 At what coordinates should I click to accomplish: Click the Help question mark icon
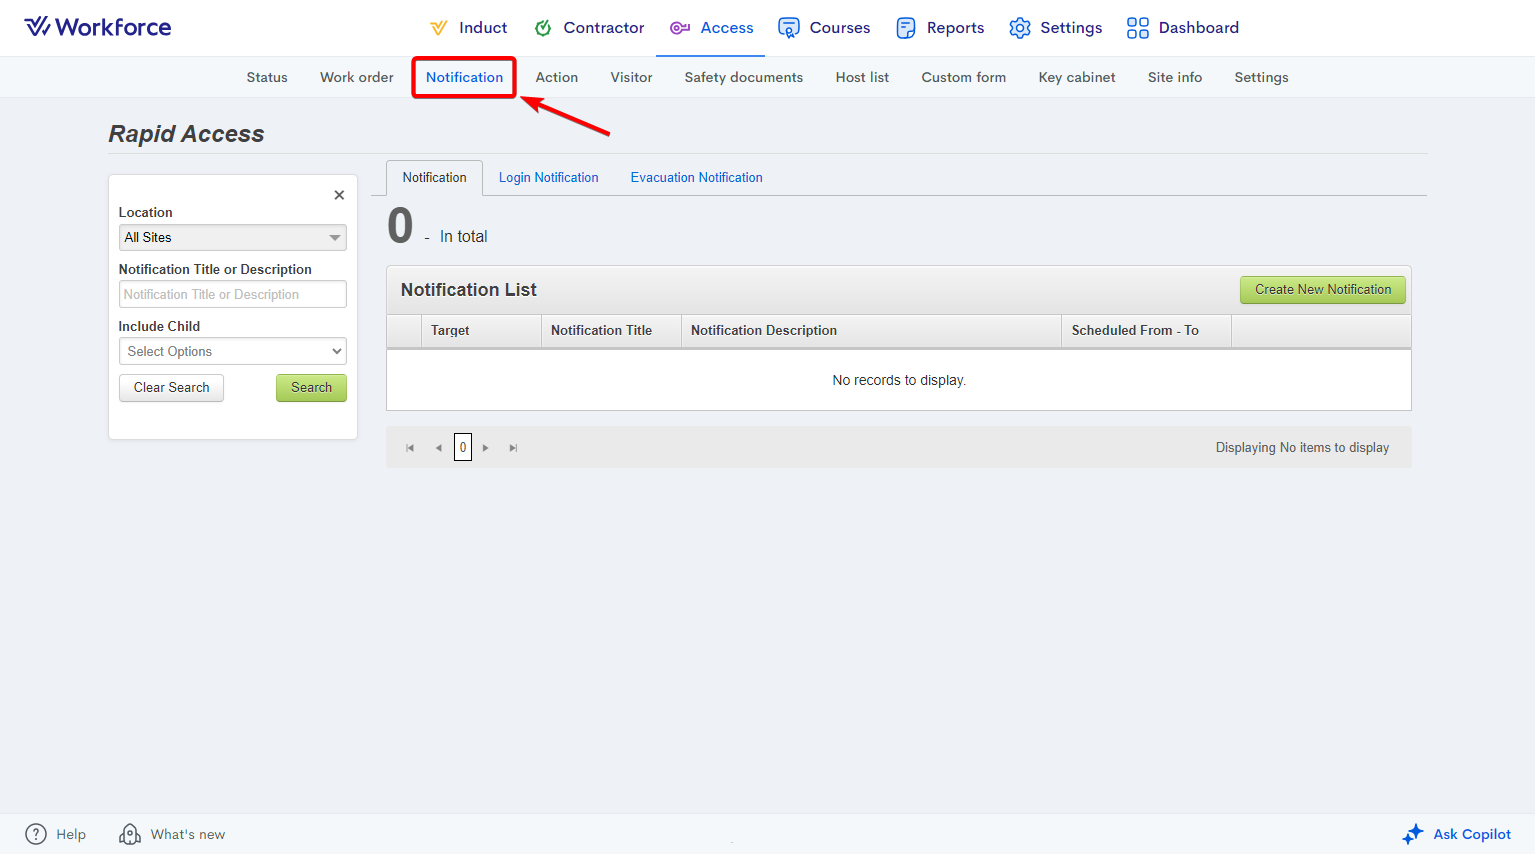point(36,834)
